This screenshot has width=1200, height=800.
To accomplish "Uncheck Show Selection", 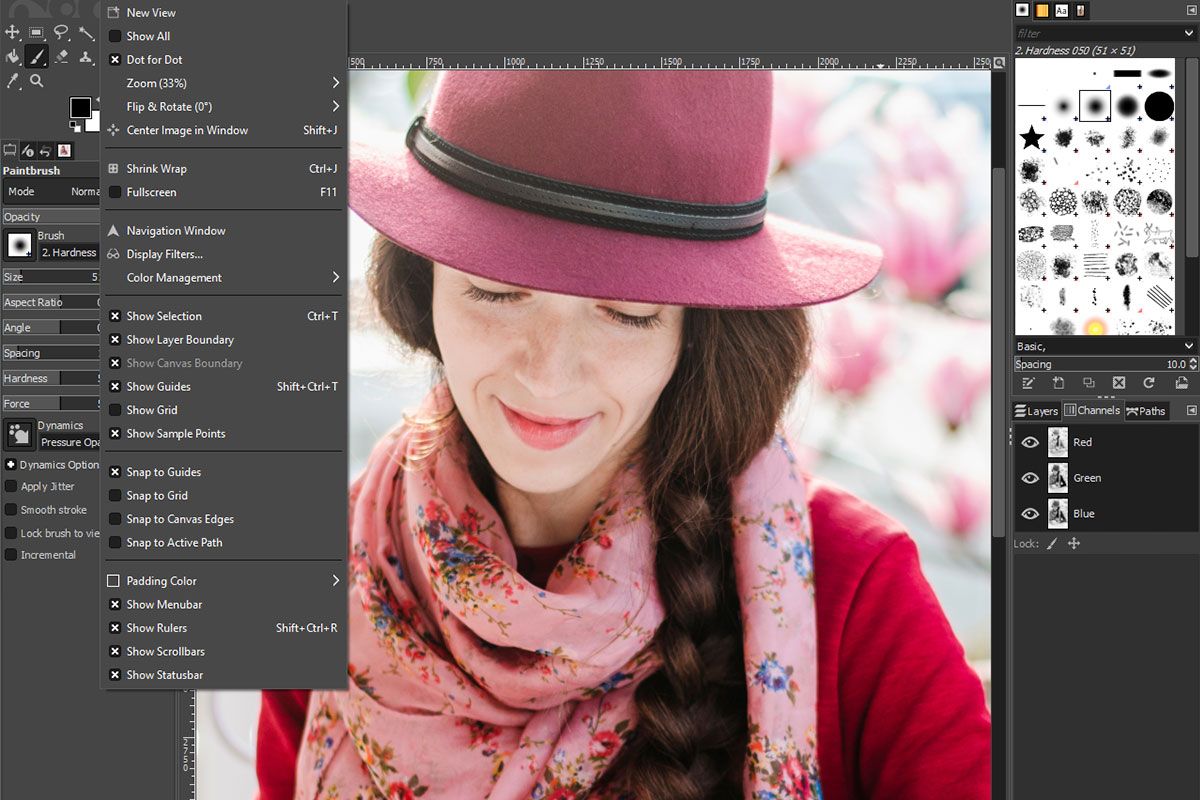I will coord(115,316).
